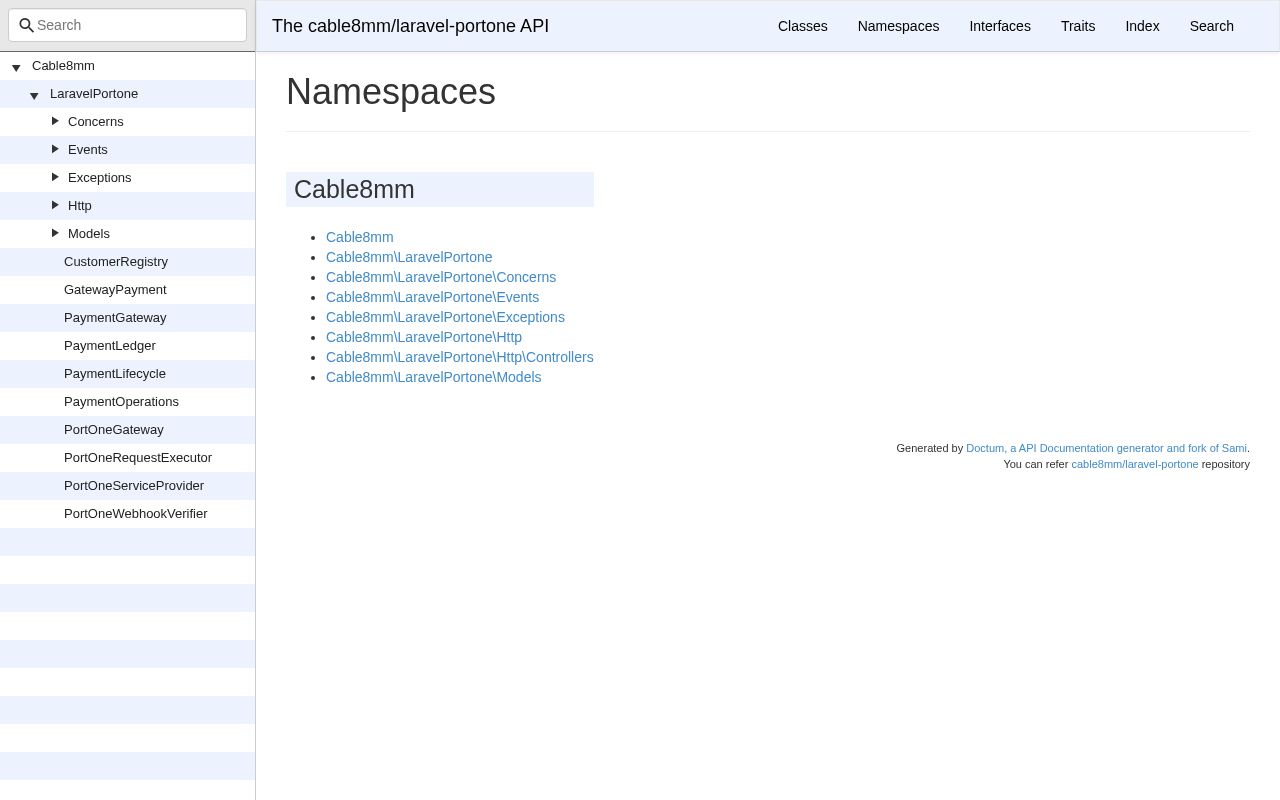Open the Cable8mm\LaravelPortone namespace link
This screenshot has width=1280, height=800.
coord(409,257)
